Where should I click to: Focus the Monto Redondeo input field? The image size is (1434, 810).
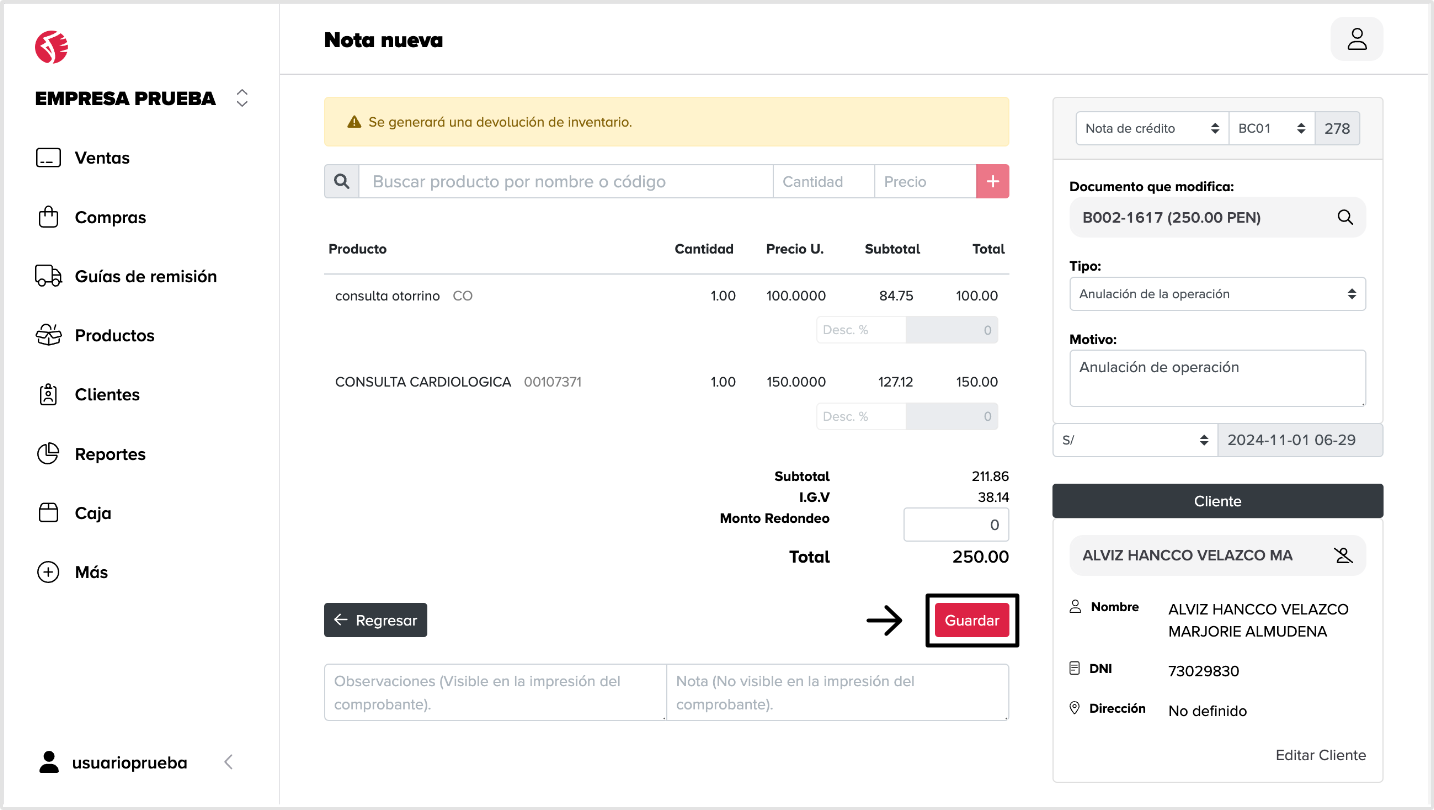[x=955, y=524]
